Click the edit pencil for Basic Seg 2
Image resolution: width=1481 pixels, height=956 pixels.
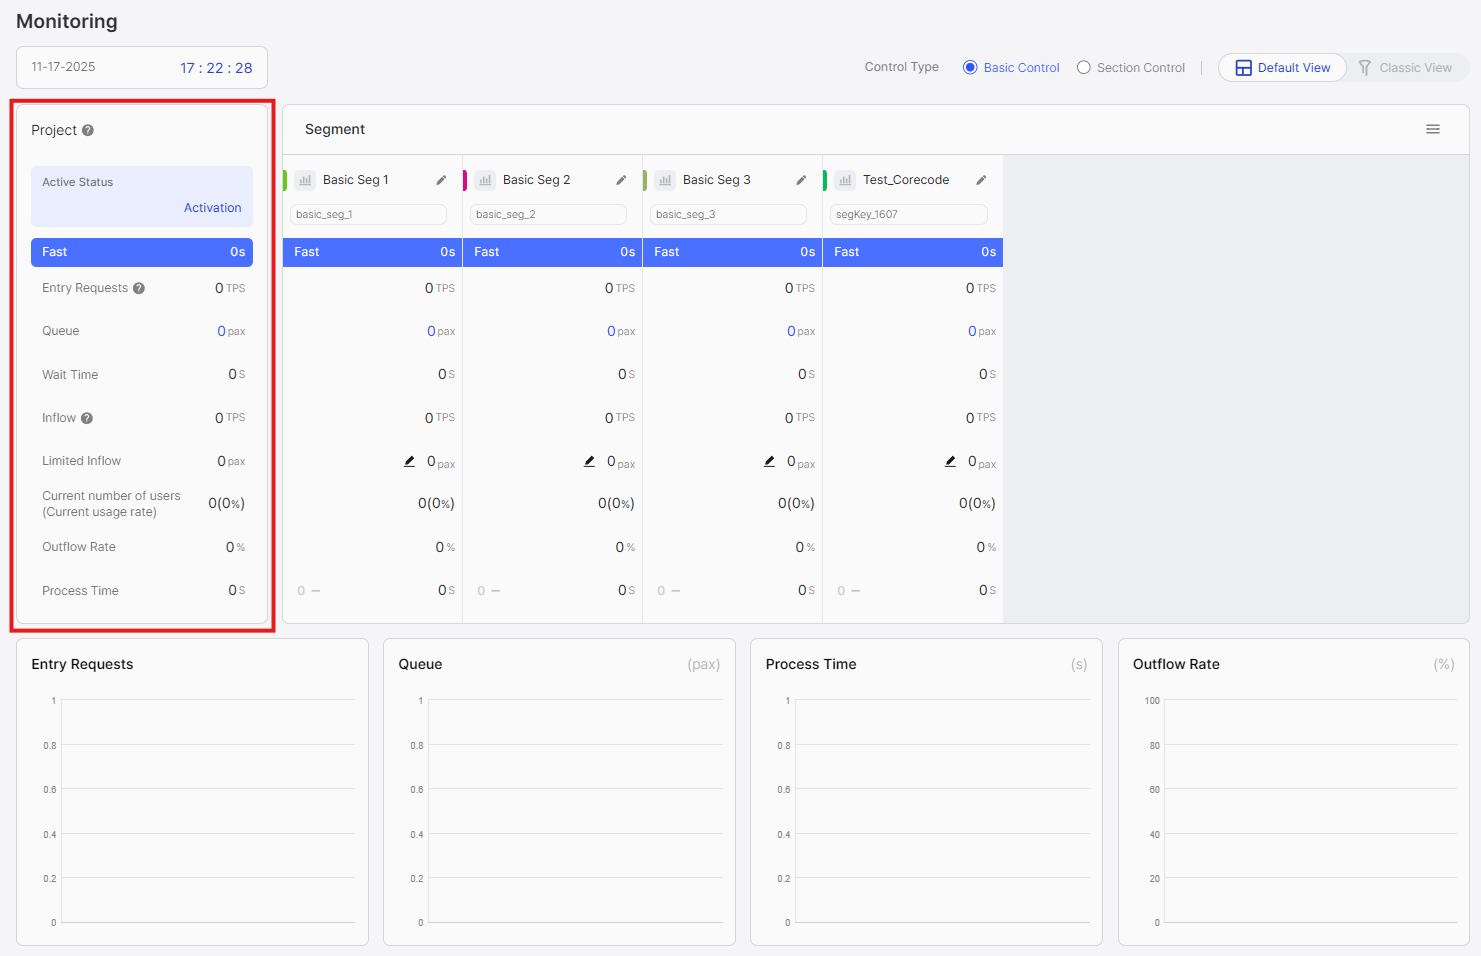620,179
